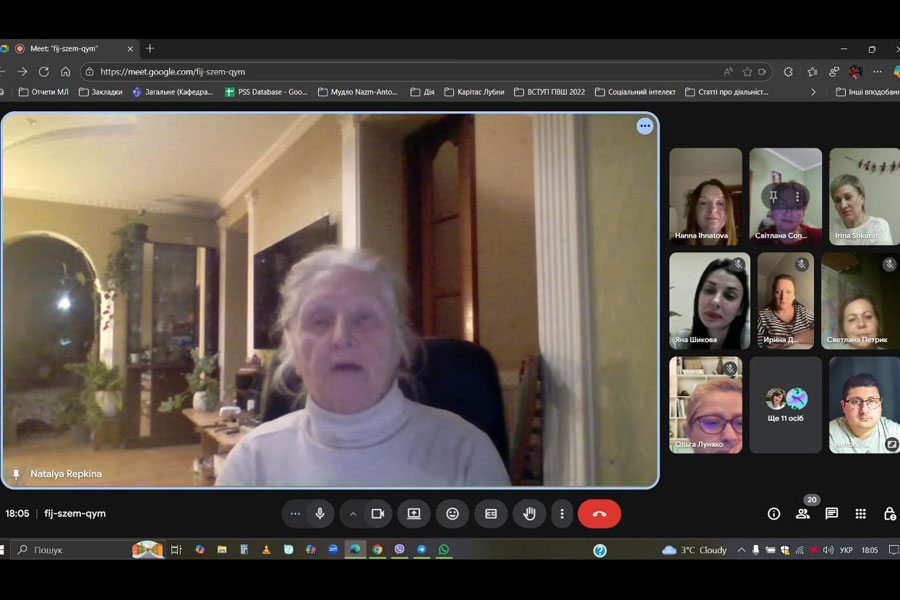Open the read aloud icon in address bar

728,72
